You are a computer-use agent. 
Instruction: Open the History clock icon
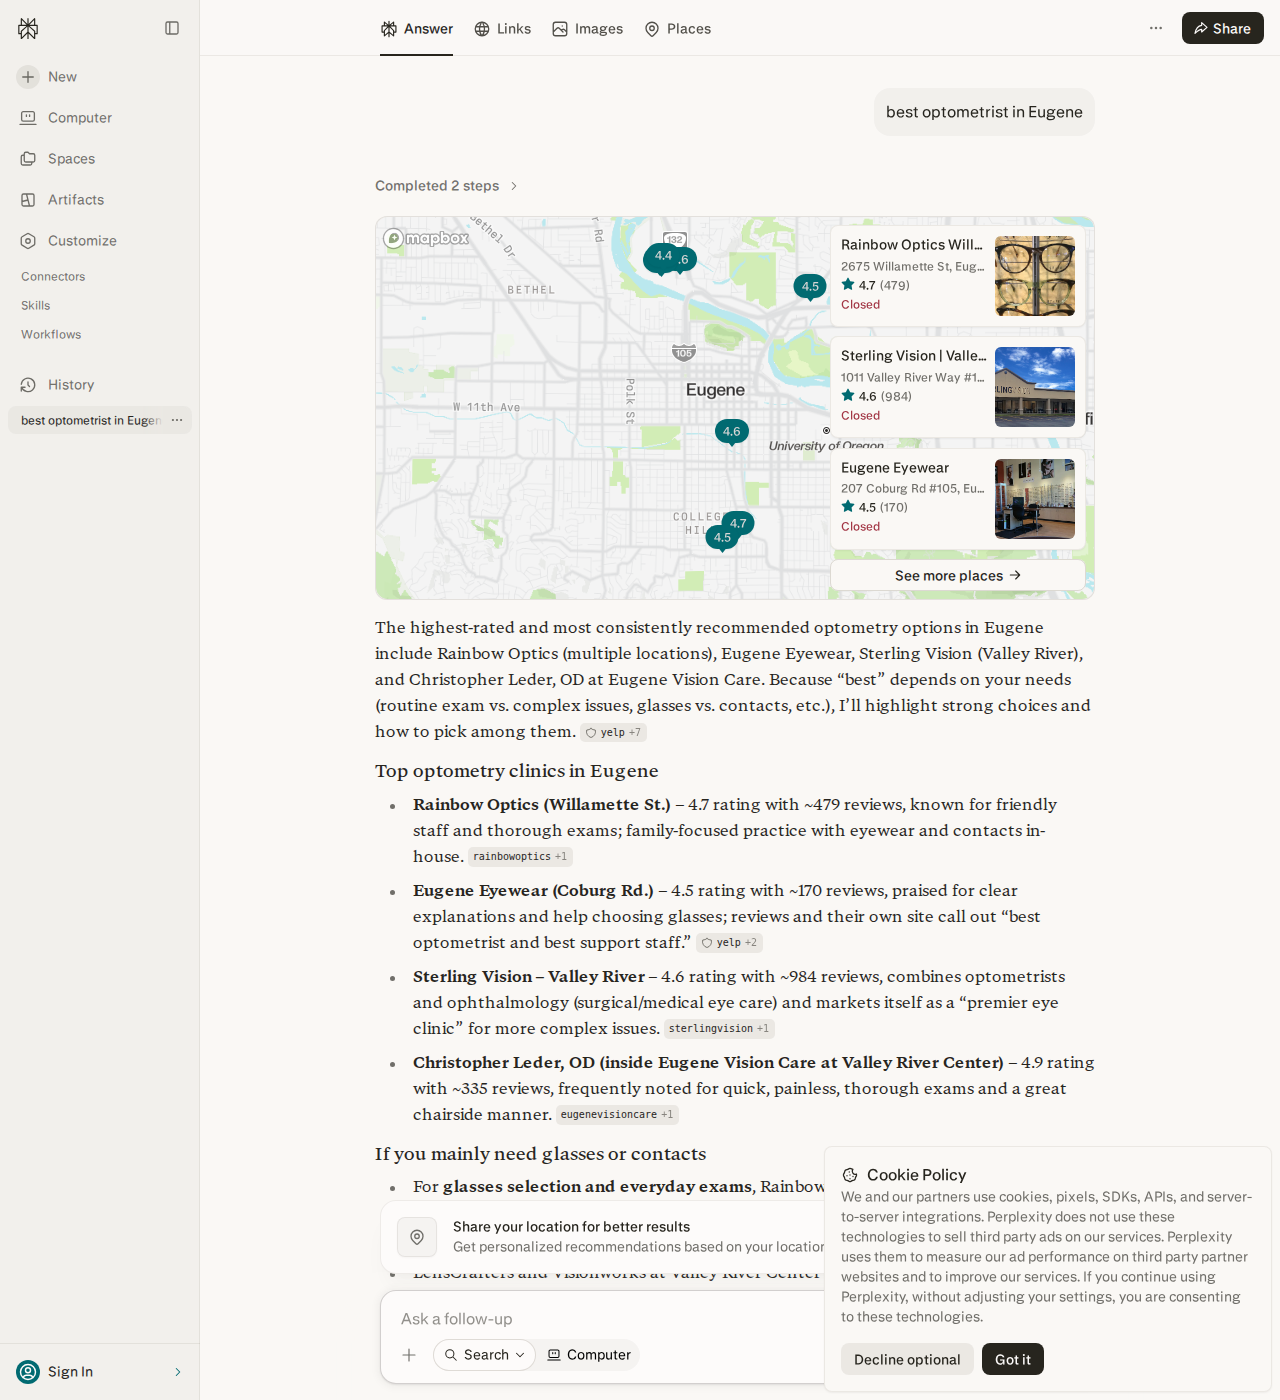coord(28,385)
